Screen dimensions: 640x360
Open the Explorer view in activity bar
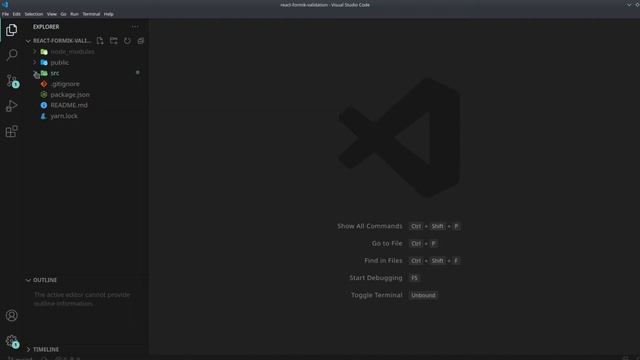pos(11,30)
